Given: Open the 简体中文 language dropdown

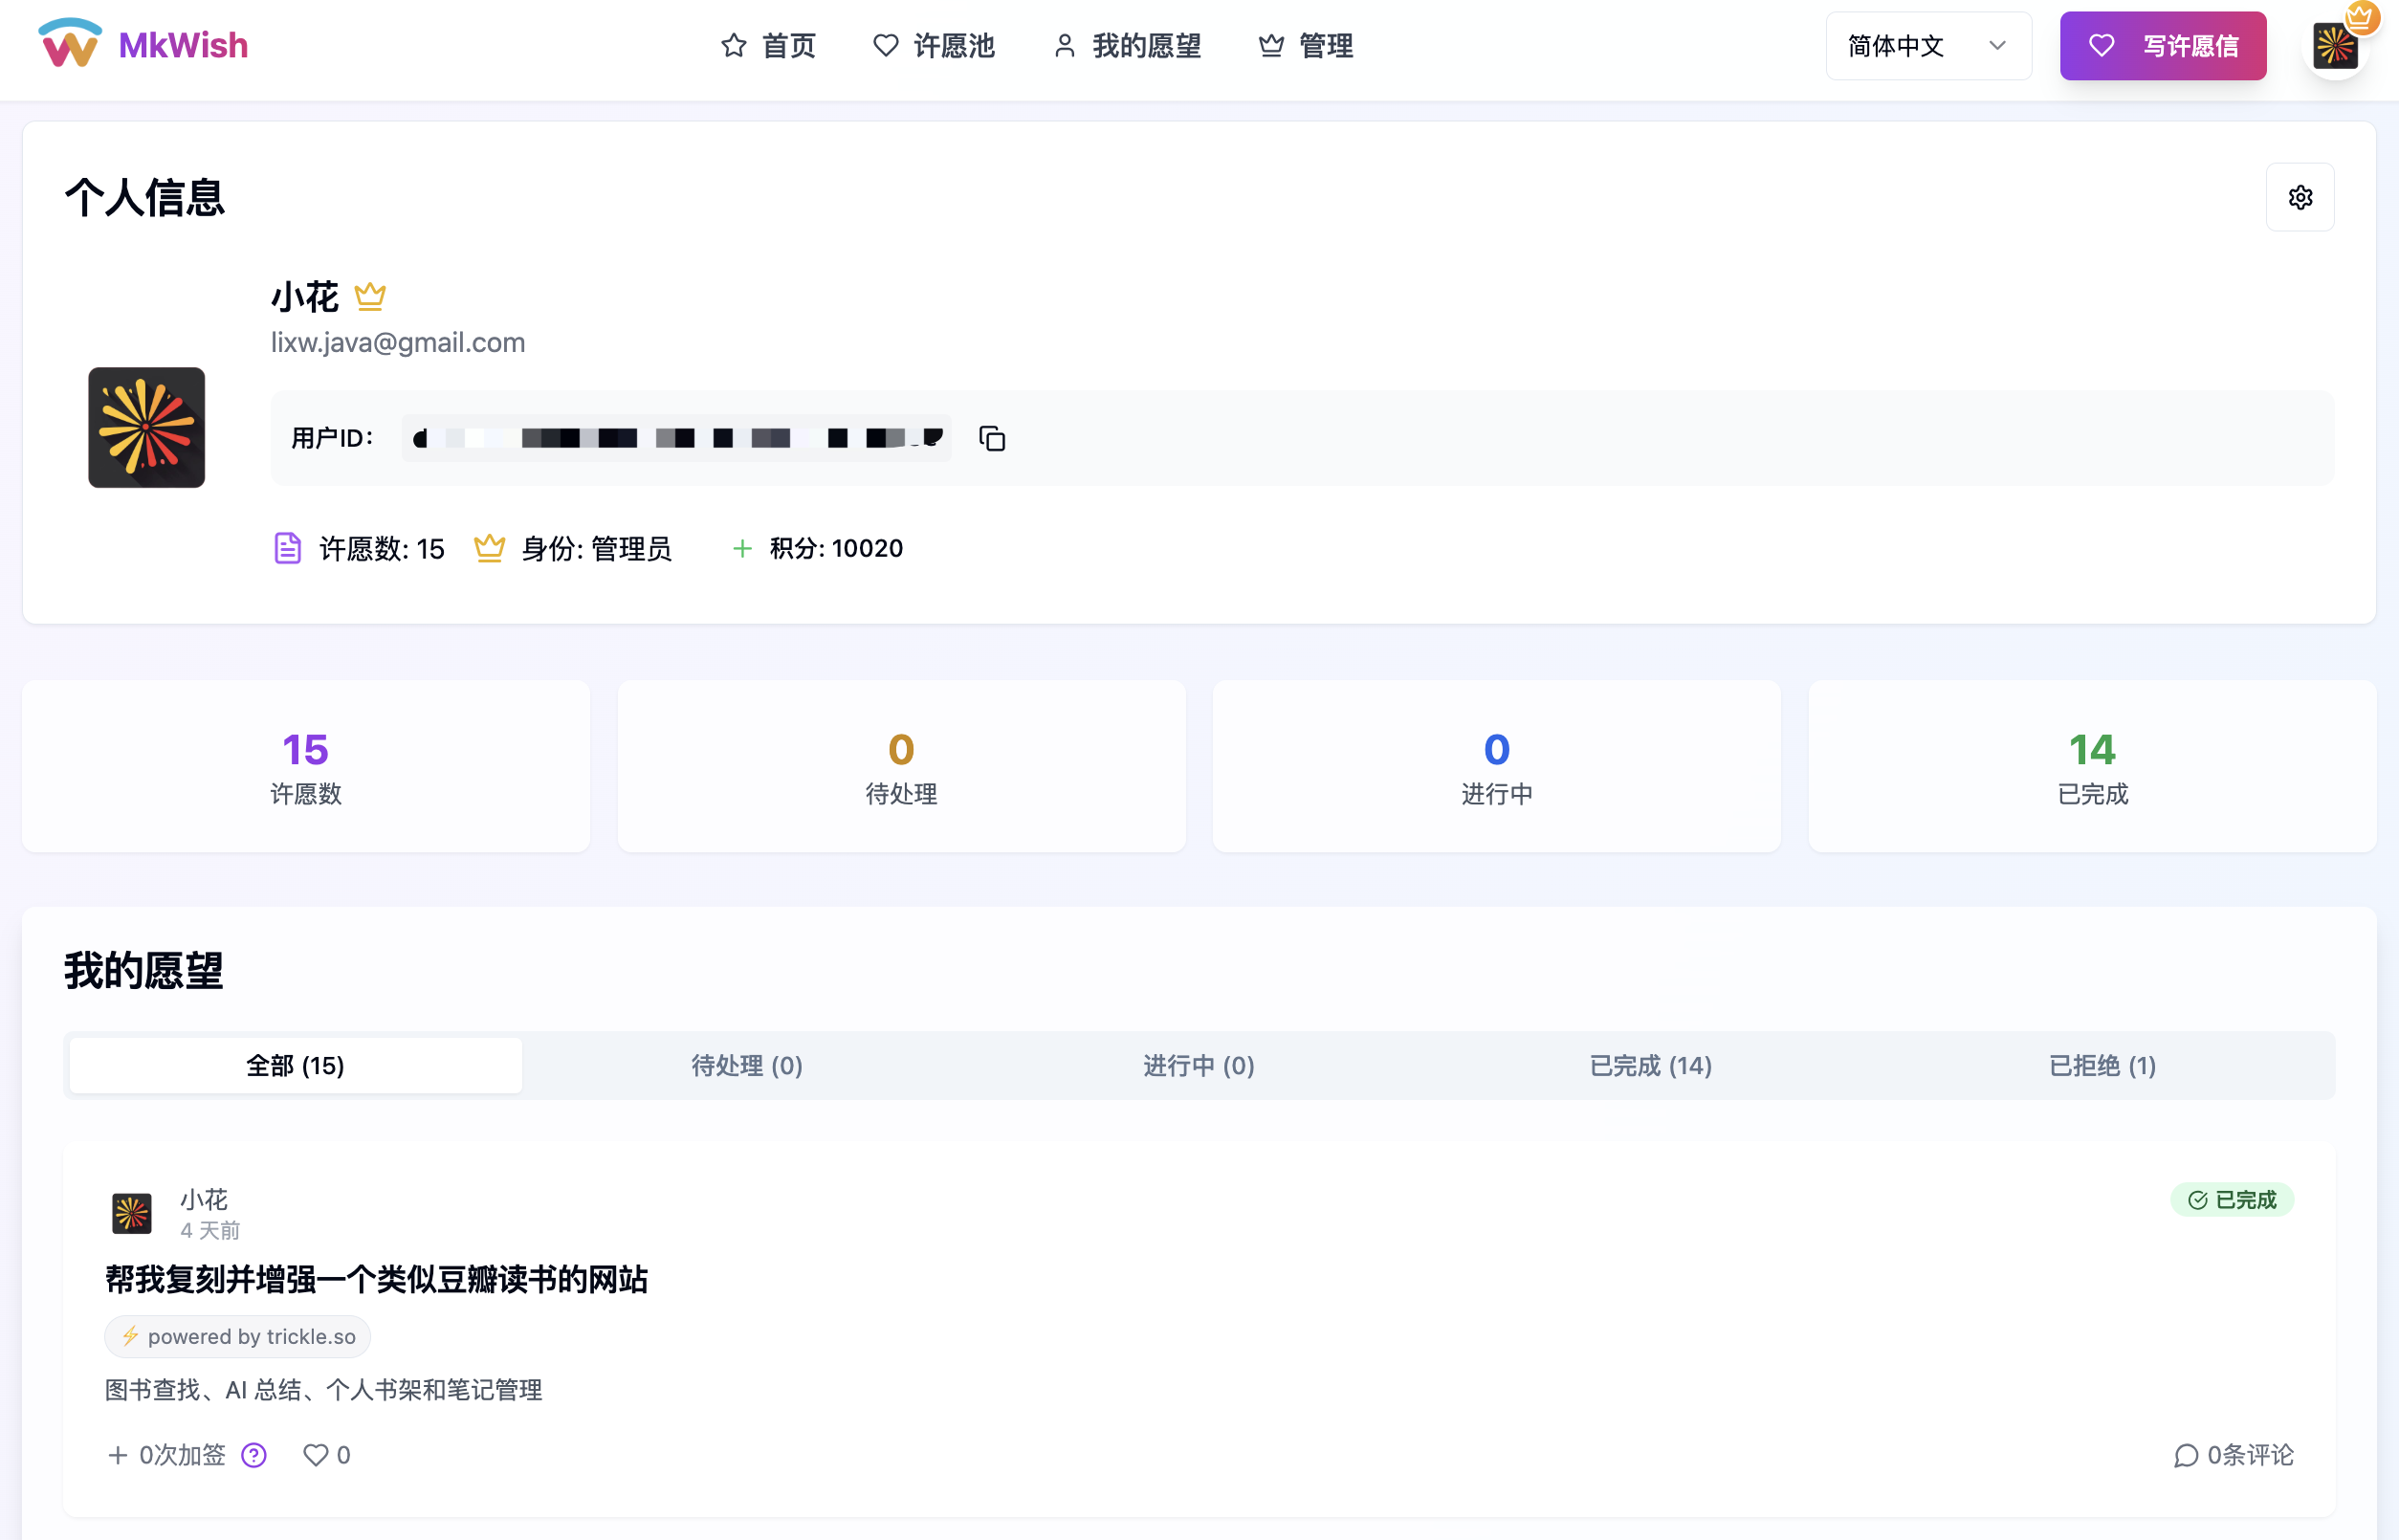Looking at the screenshot, I should (x=1928, y=46).
